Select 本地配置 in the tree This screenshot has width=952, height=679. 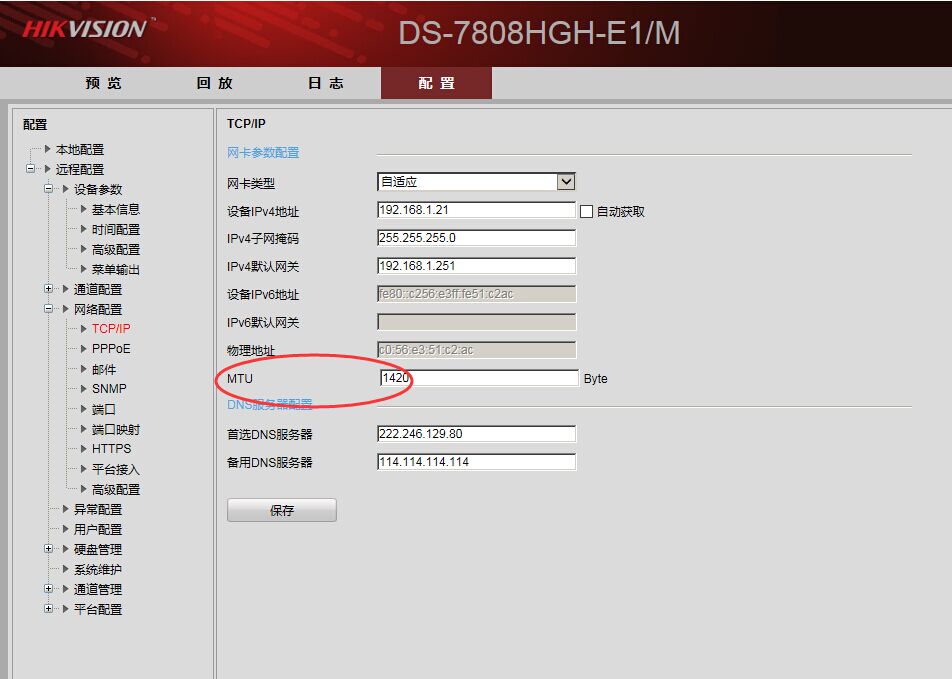tap(79, 149)
